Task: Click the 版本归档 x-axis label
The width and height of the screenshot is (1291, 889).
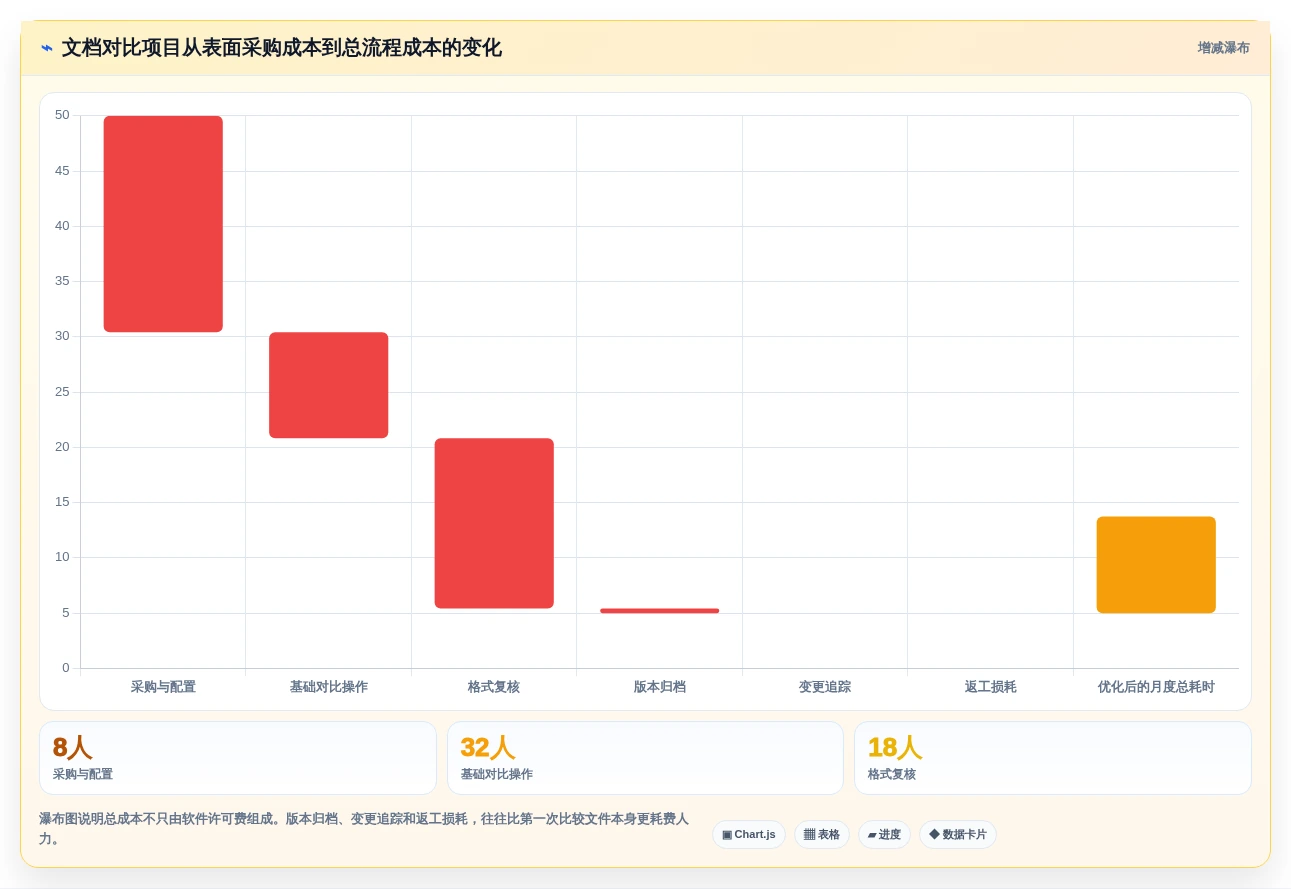Action: click(660, 687)
